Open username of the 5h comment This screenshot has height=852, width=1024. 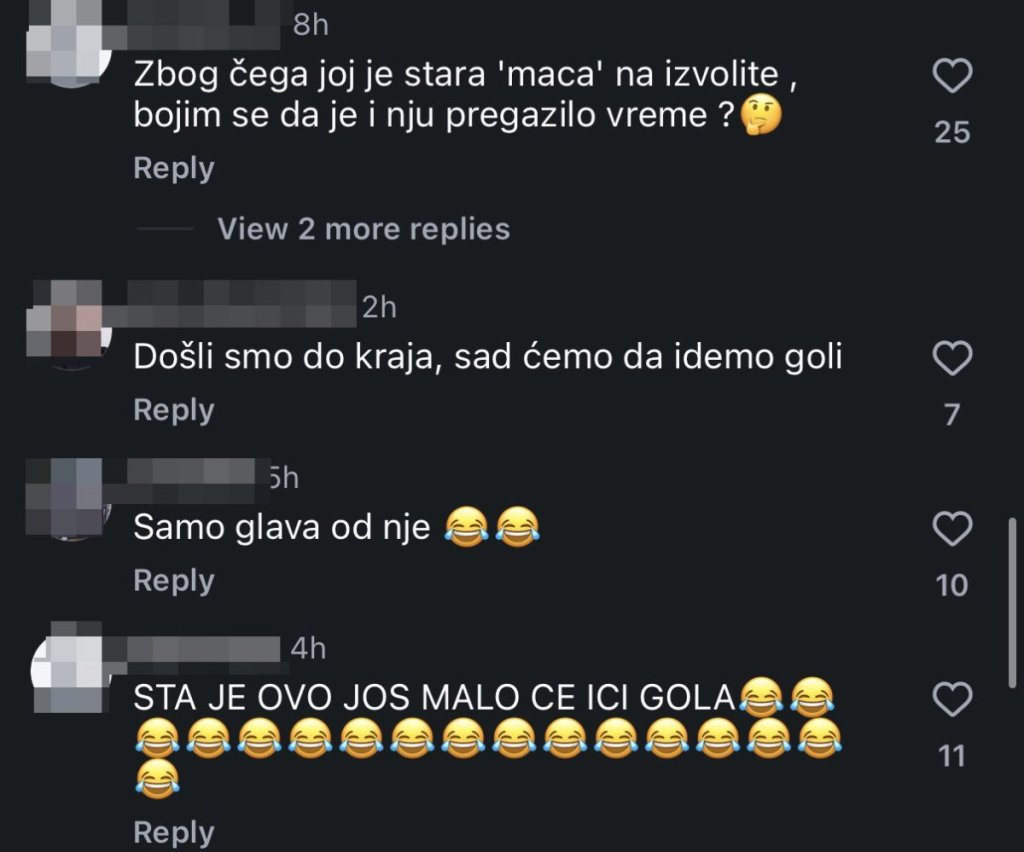189,480
